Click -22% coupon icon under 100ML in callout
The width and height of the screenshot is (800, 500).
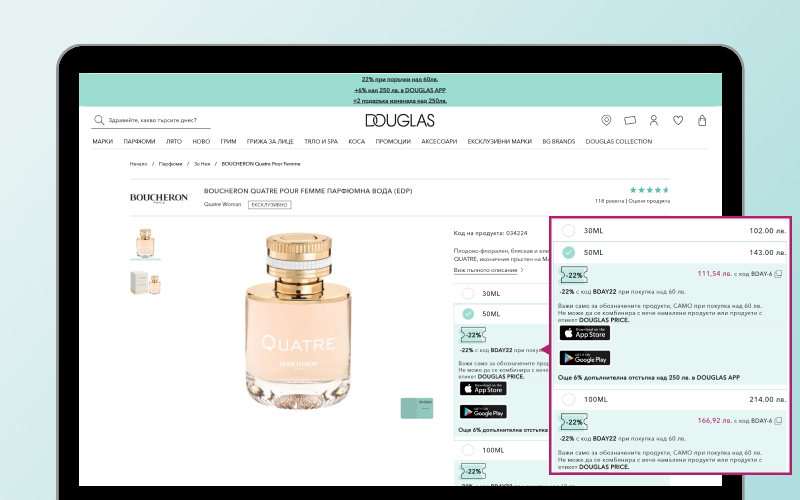pos(574,422)
